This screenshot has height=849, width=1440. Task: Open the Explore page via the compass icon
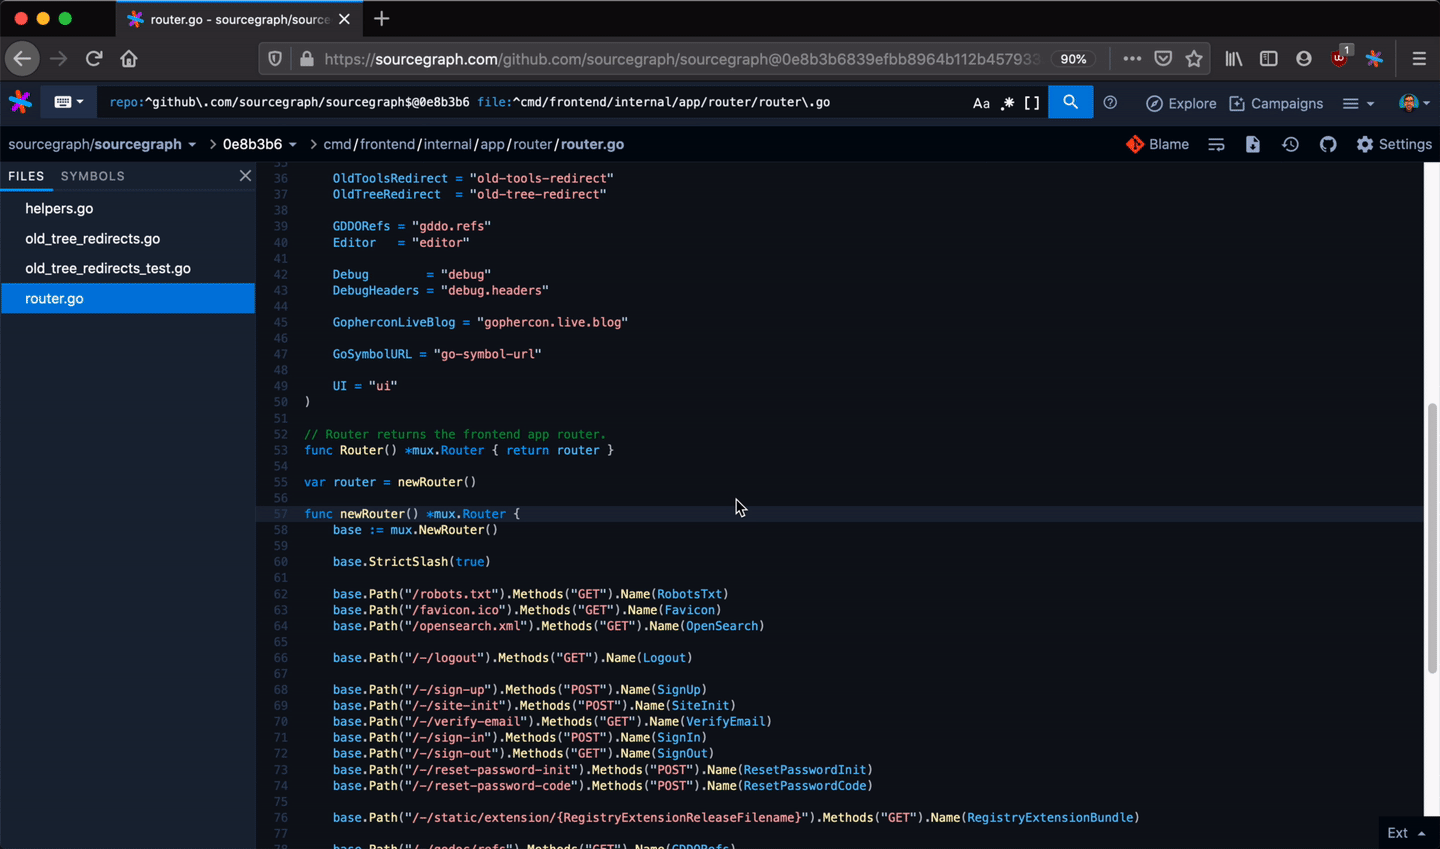(1181, 103)
